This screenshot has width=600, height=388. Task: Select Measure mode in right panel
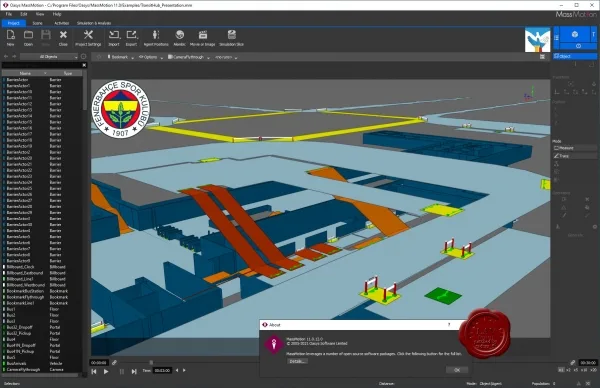[x=574, y=148]
